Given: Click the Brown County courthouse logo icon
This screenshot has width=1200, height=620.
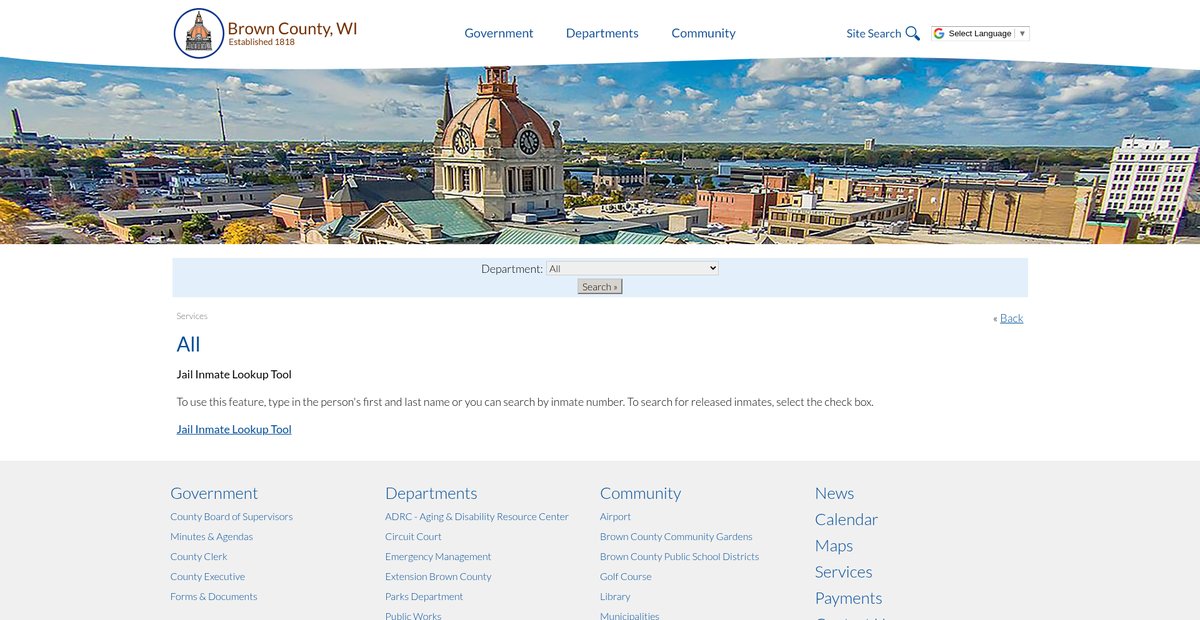Looking at the screenshot, I should 199,33.
